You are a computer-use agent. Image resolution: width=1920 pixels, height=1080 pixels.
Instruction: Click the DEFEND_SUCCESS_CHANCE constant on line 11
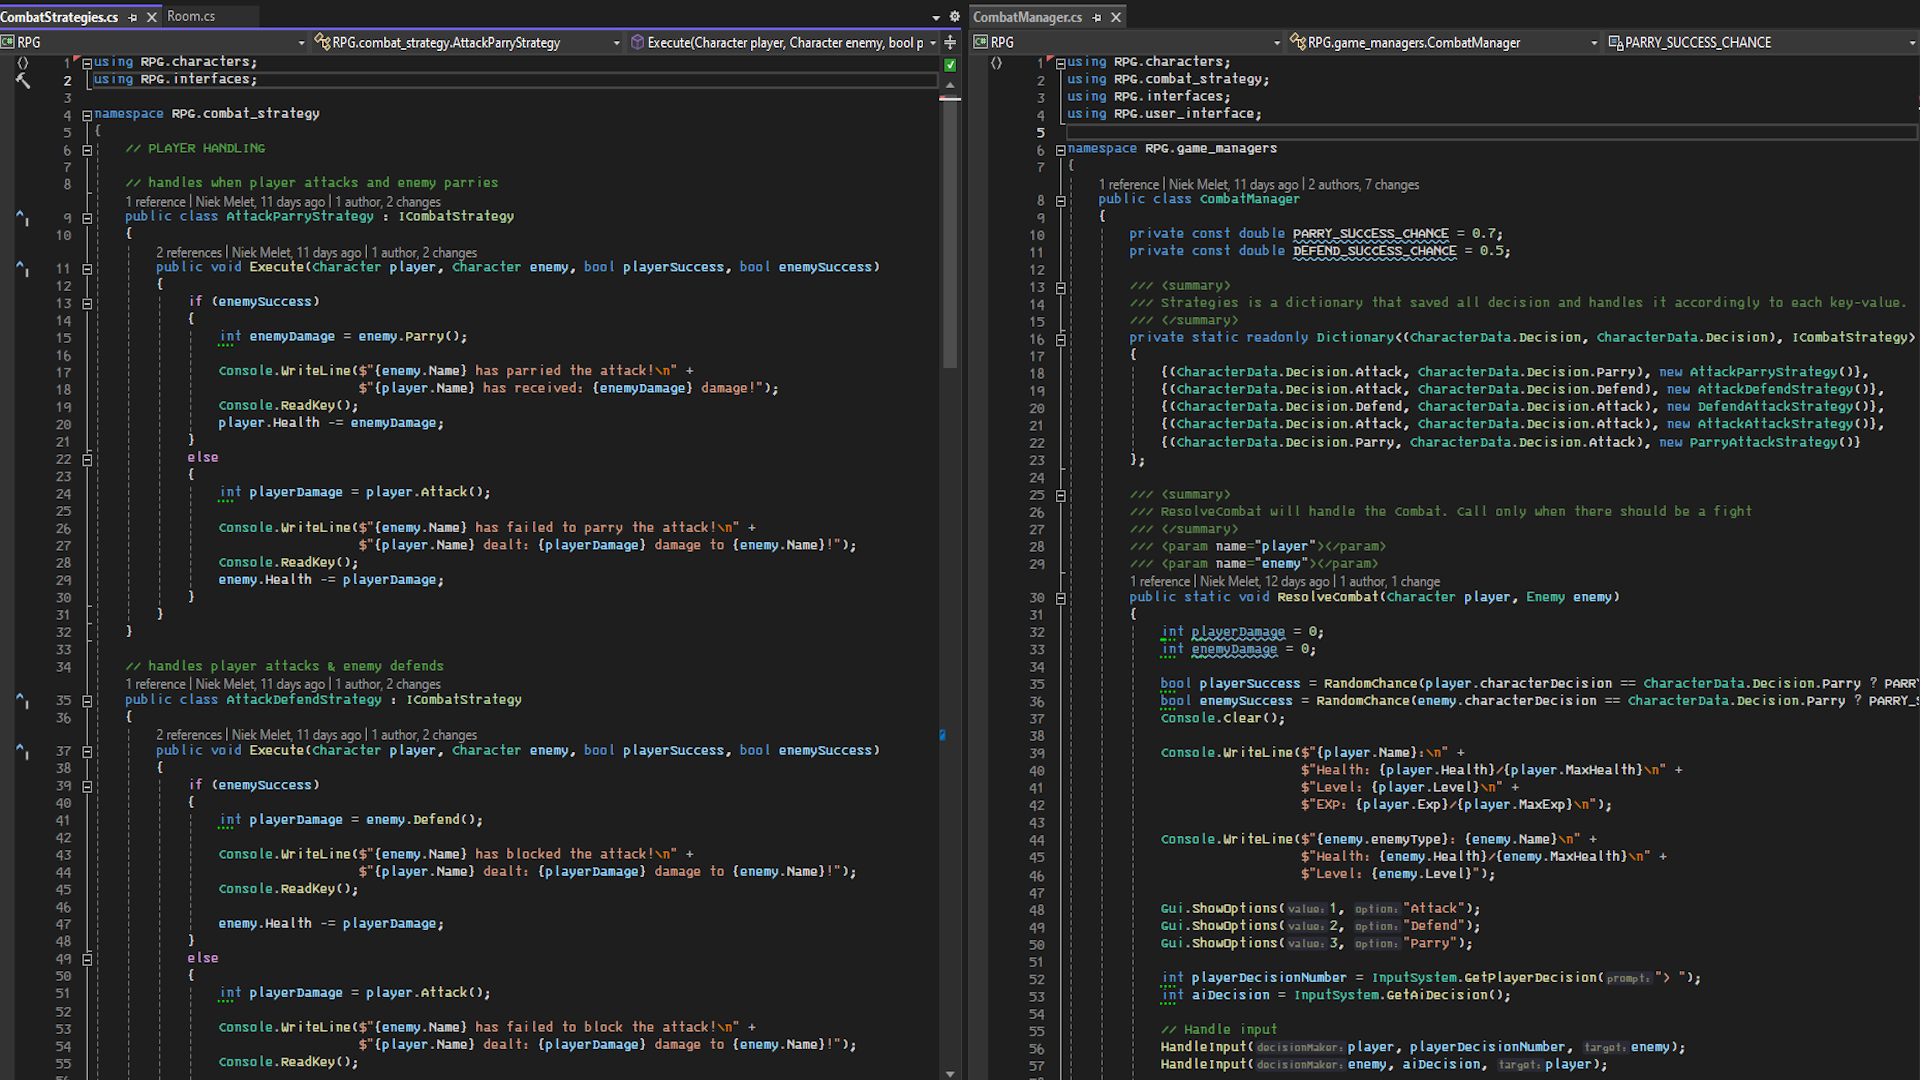pos(1374,251)
